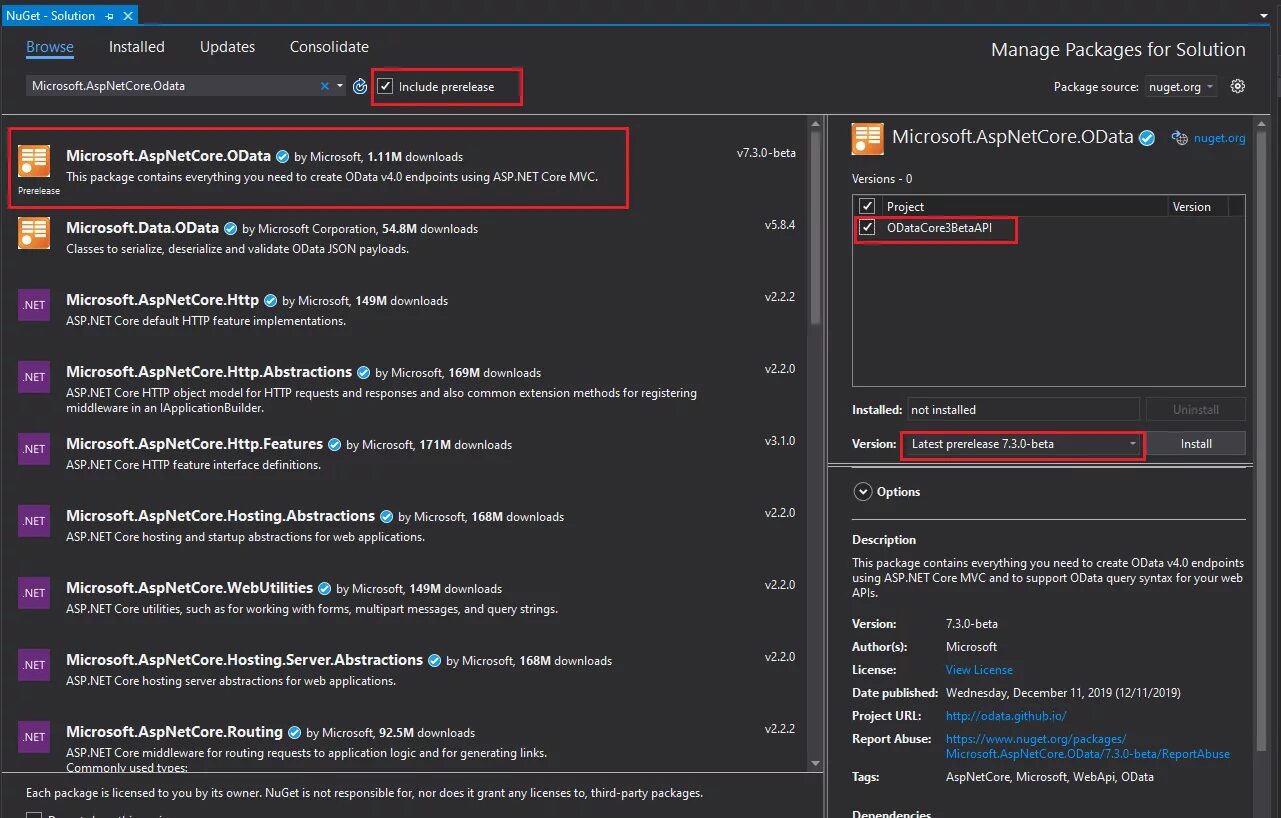Switch to the Browse tab

click(x=50, y=47)
